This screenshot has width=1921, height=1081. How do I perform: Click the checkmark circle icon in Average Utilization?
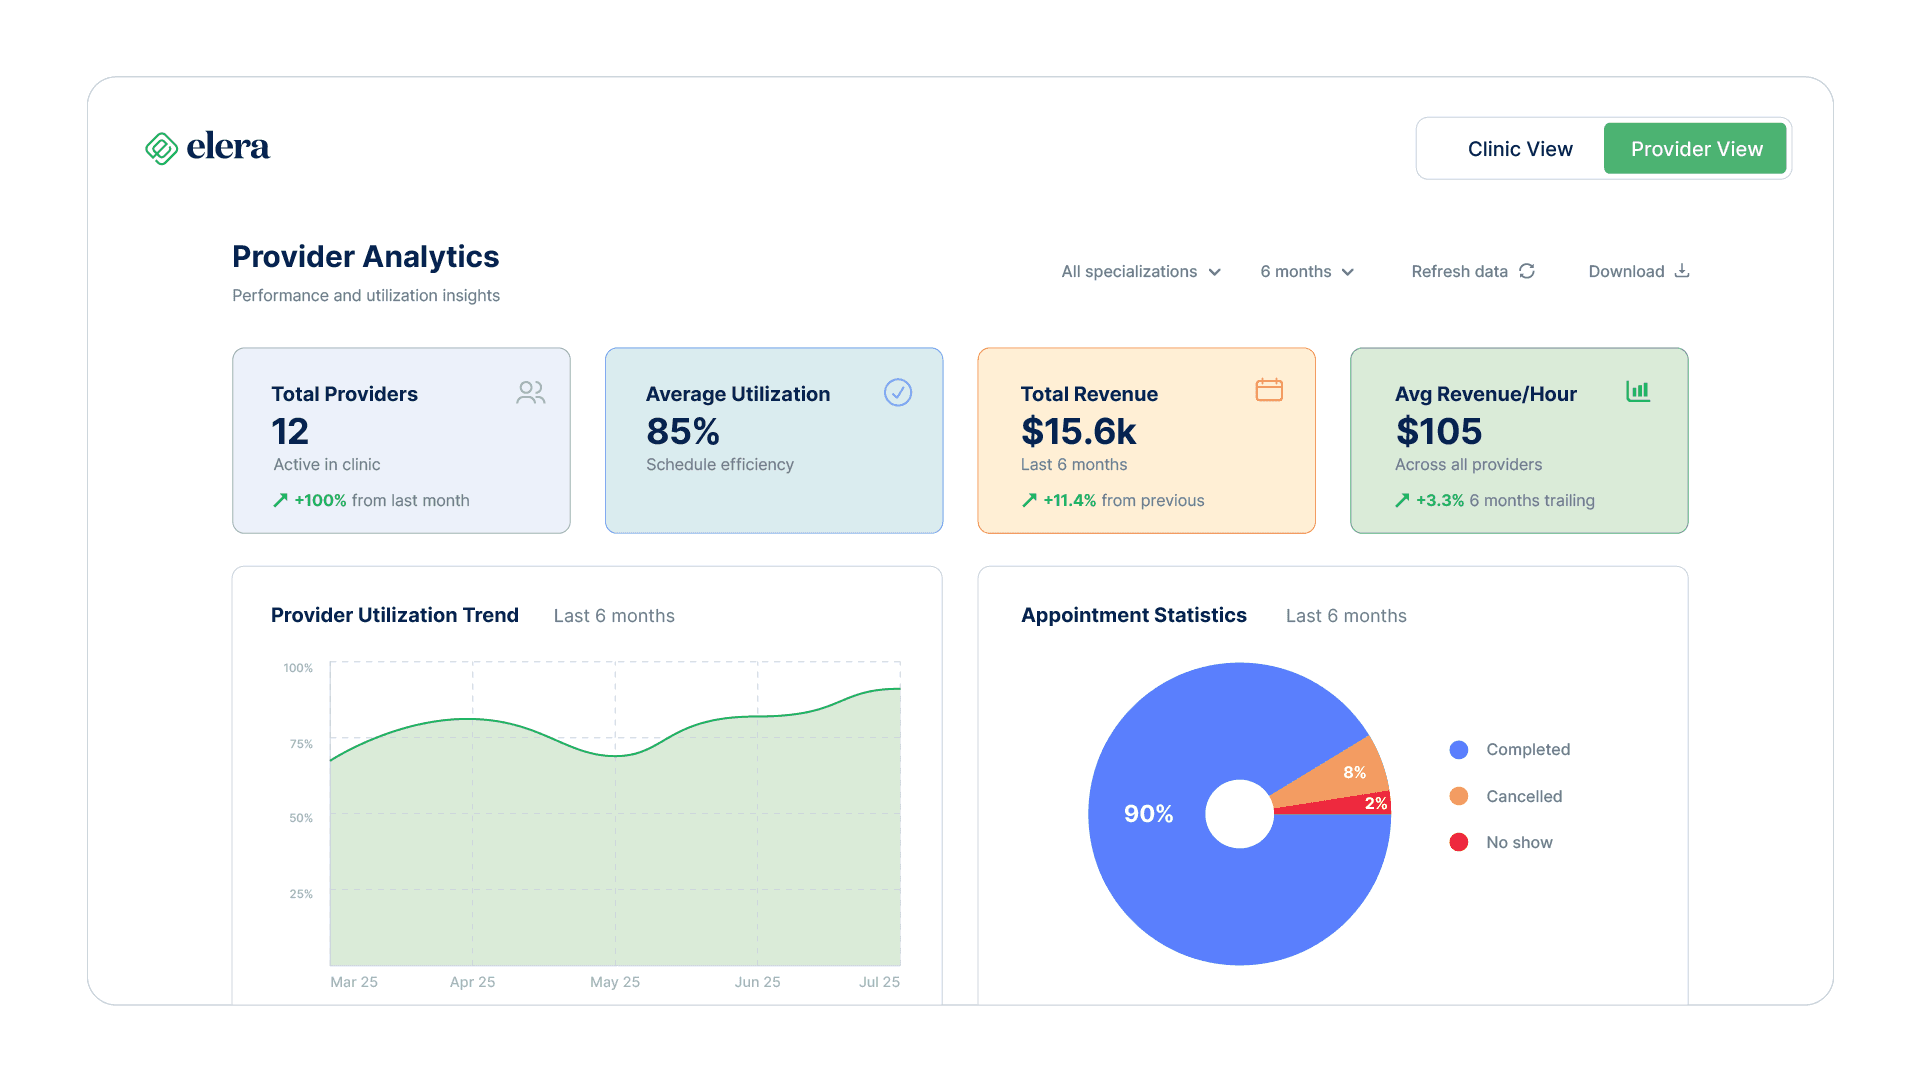898,393
